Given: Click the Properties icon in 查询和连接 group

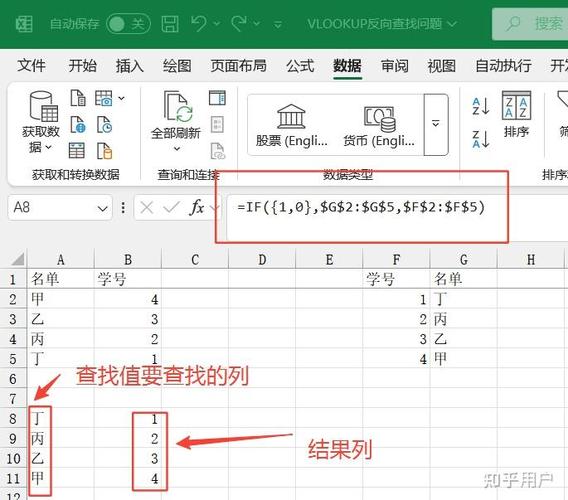Looking at the screenshot, I should [217, 124].
